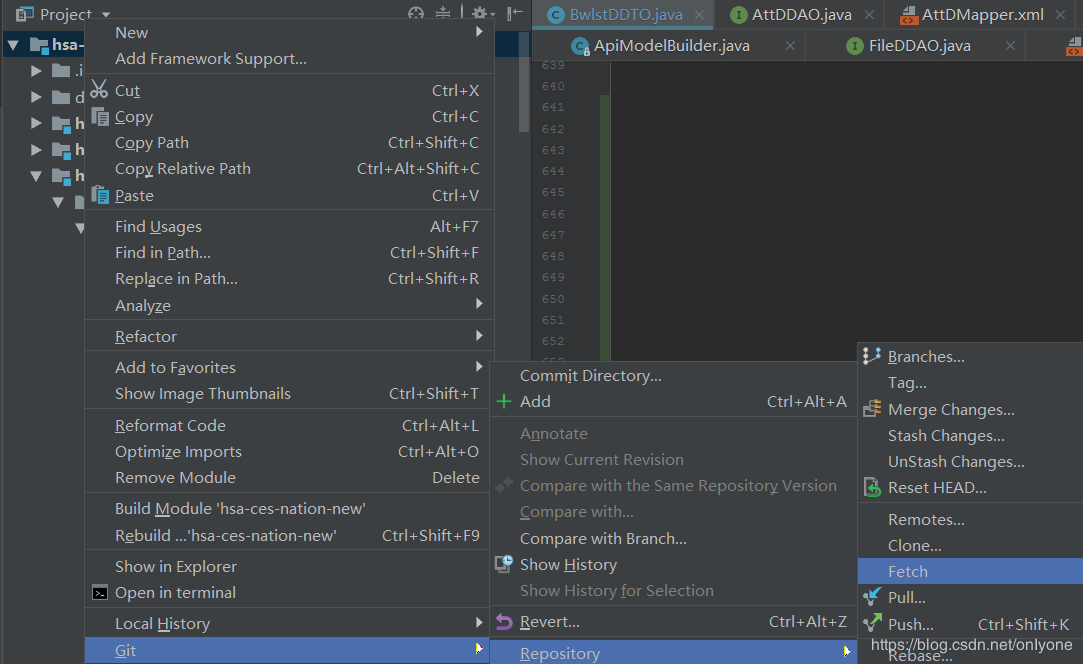Viewport: 1083px width, 664px height.
Task: Close the BwlstDDTO.java editor tab
Action: 699,15
